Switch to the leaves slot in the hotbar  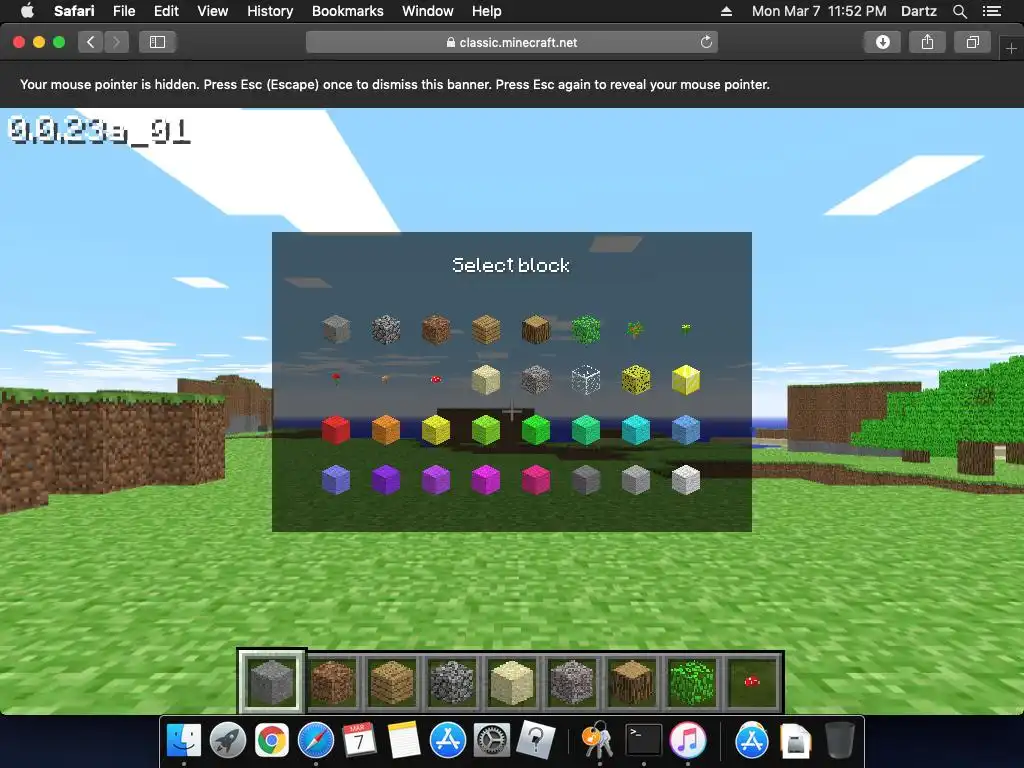[x=692, y=682]
